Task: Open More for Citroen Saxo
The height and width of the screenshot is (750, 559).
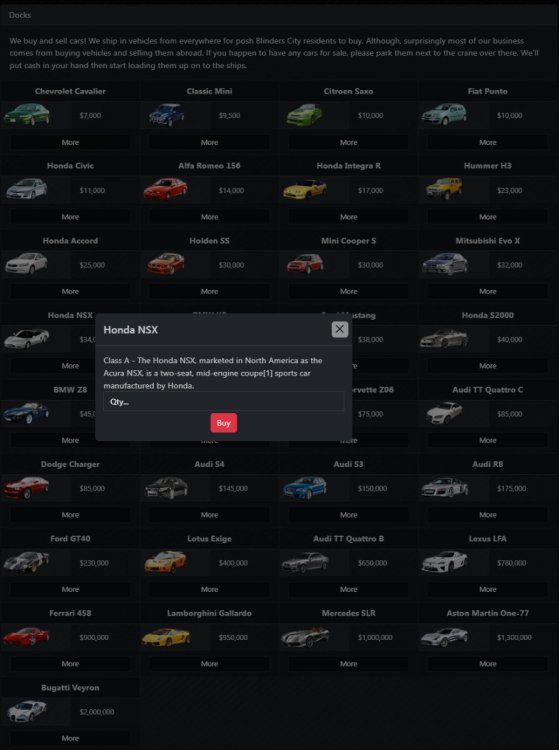Action: tap(349, 142)
